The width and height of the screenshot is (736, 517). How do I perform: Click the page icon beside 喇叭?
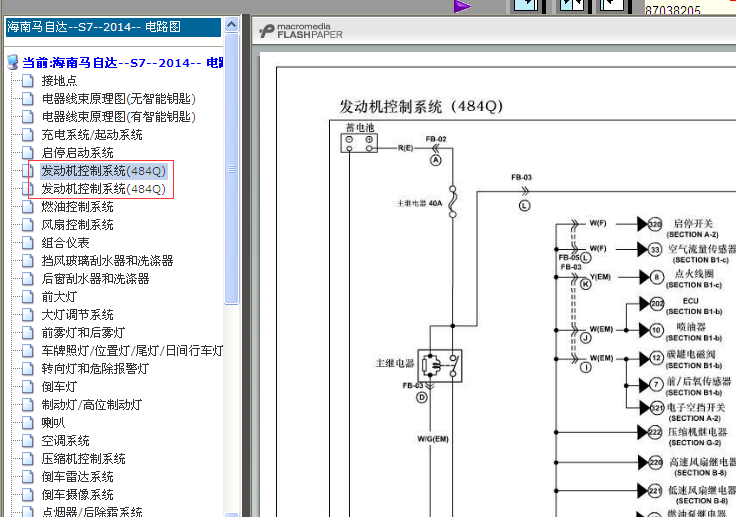pos(28,423)
